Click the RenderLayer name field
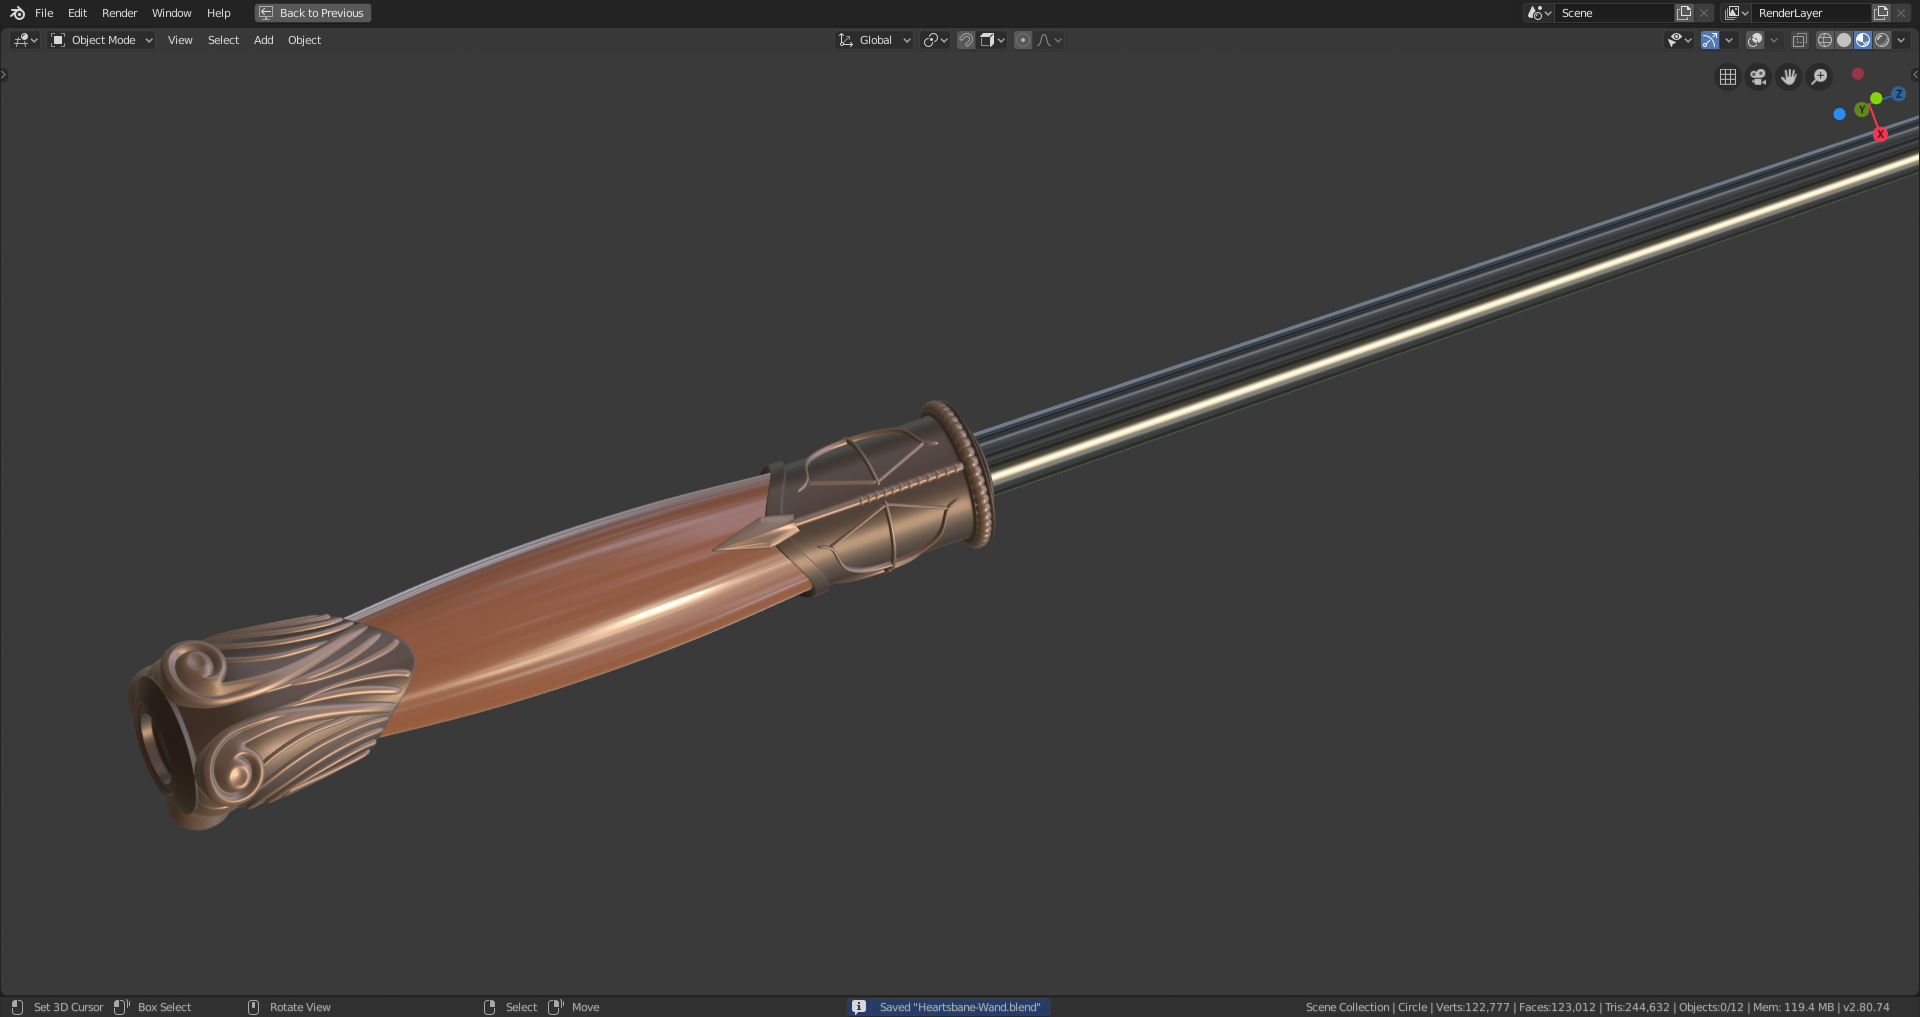Image resolution: width=1920 pixels, height=1017 pixels. click(1811, 13)
